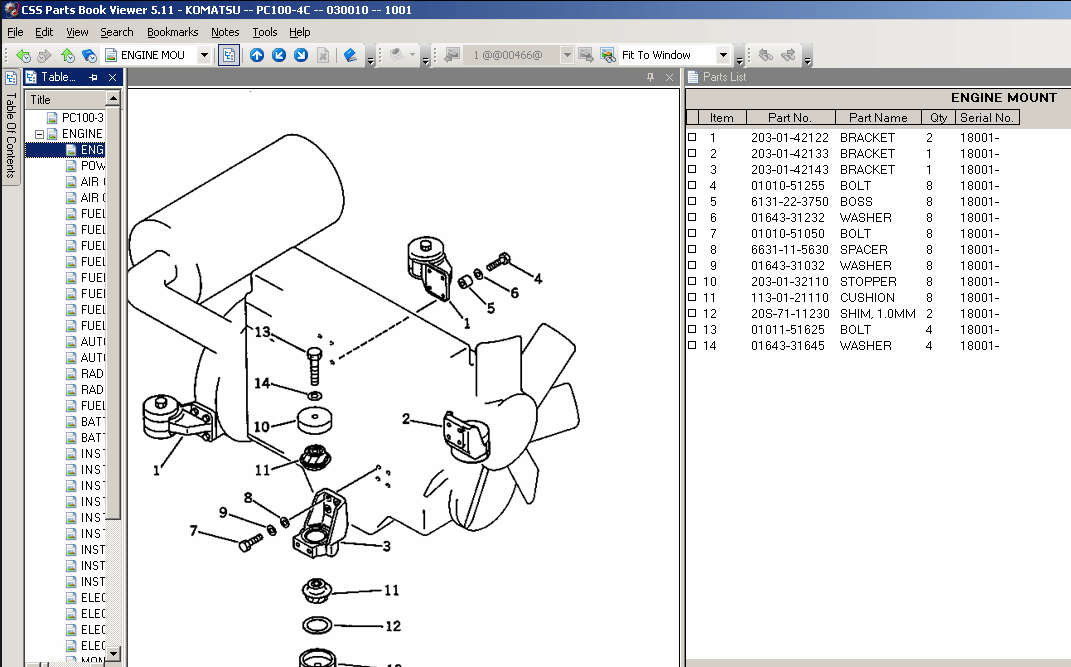1071x667 pixels.
Task: Open the Bookmarks menu
Action: [172, 32]
